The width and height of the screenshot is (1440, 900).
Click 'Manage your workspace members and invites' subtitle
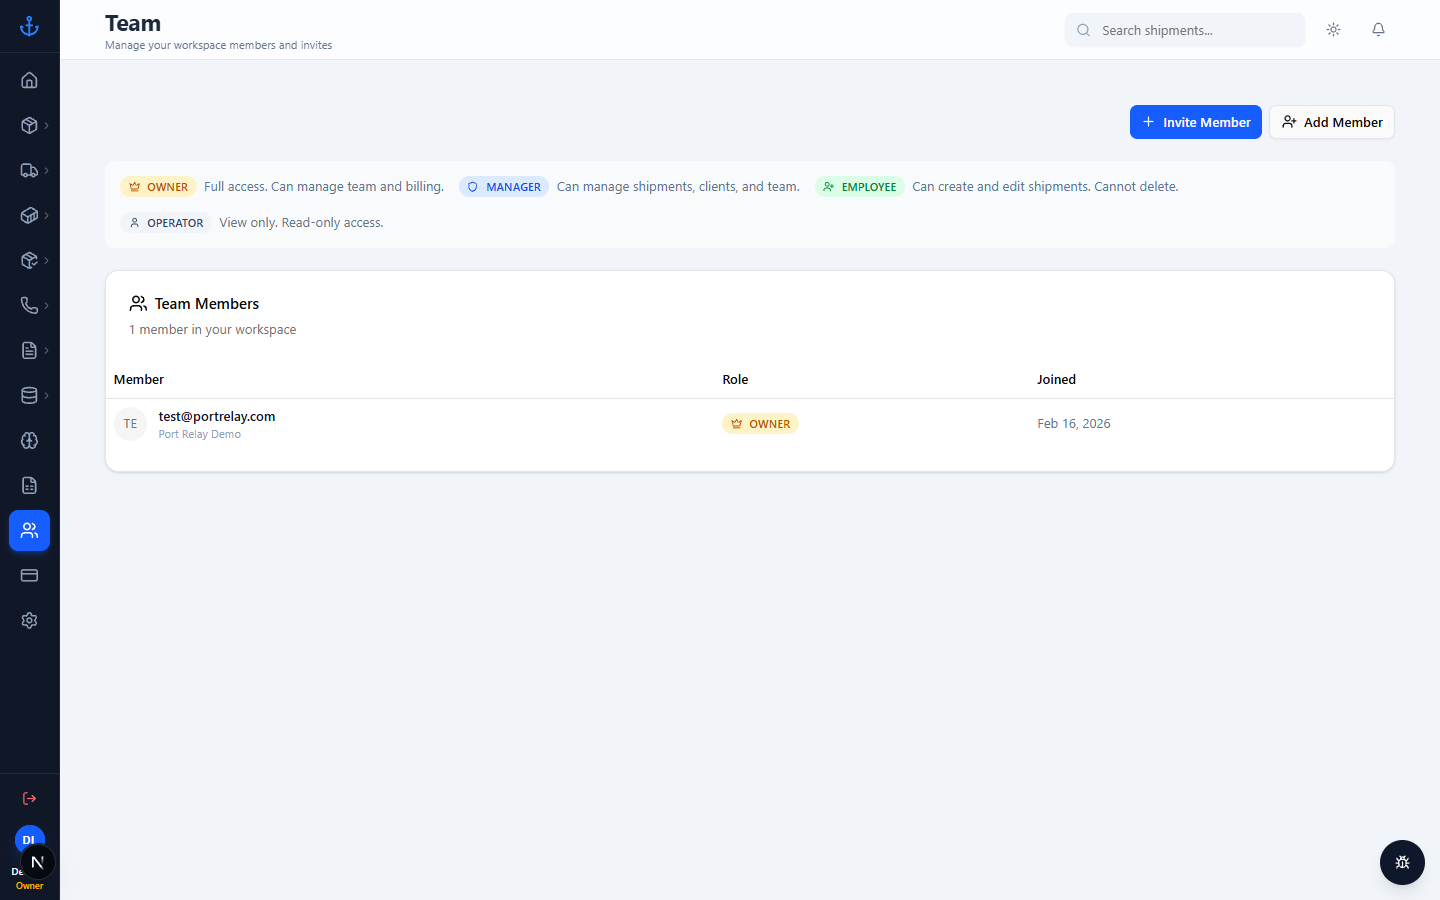click(218, 45)
